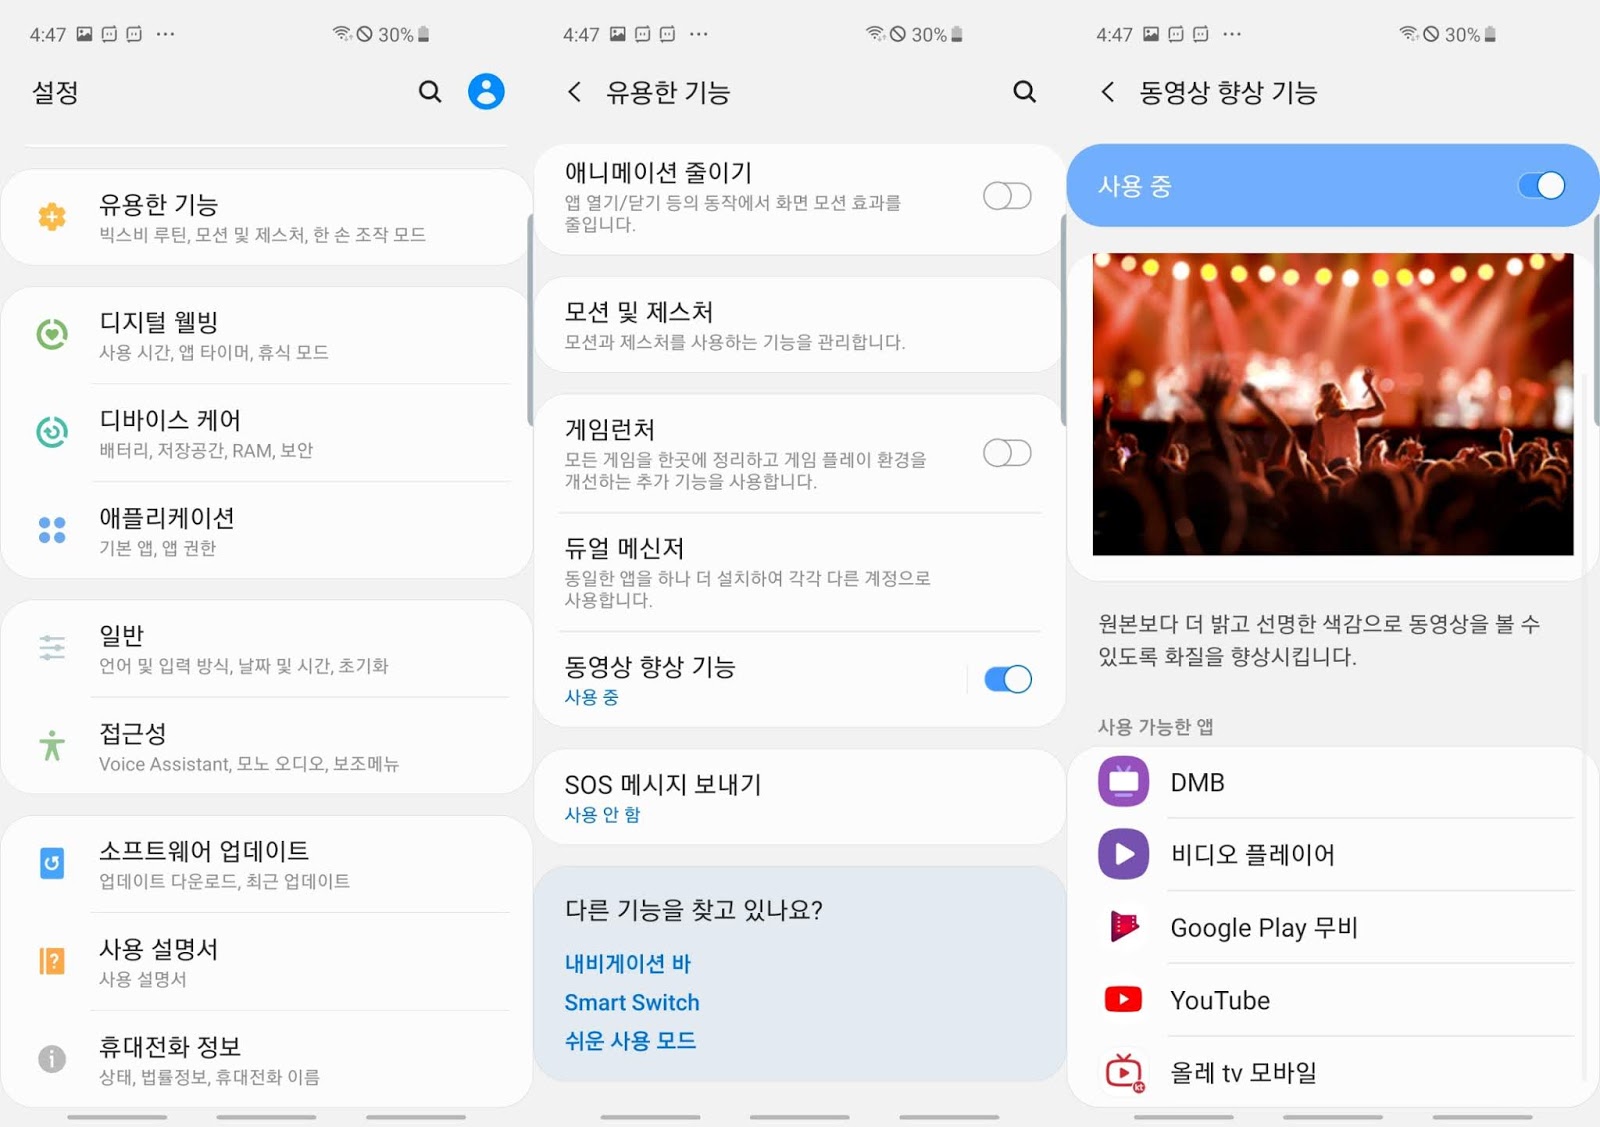This screenshot has height=1127, width=1600.
Task: Tap the YouTube app icon
Action: [x=1124, y=999]
